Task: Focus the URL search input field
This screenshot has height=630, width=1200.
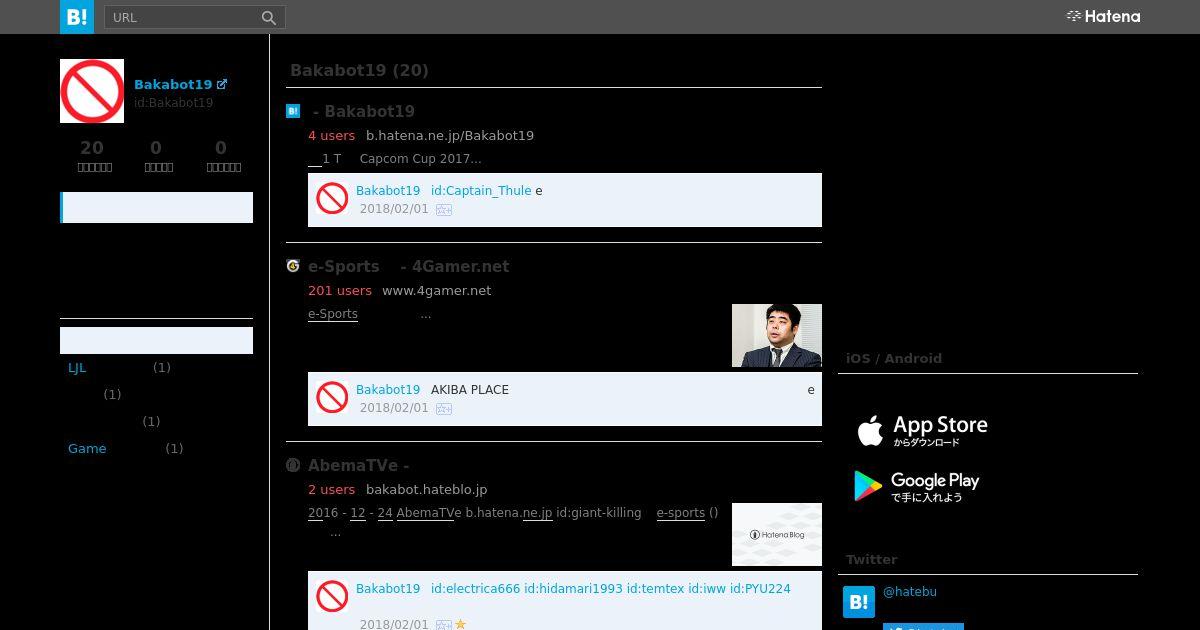Action: 181,17
